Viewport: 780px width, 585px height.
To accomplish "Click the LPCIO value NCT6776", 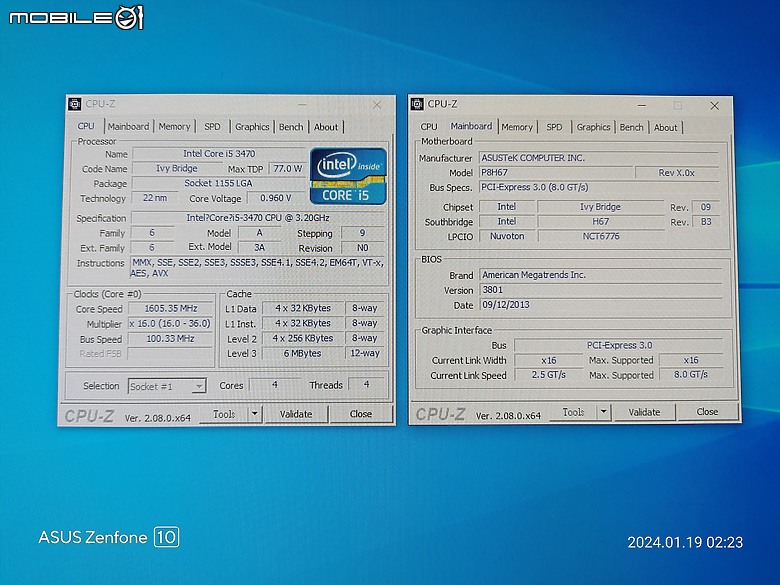I will (601, 236).
